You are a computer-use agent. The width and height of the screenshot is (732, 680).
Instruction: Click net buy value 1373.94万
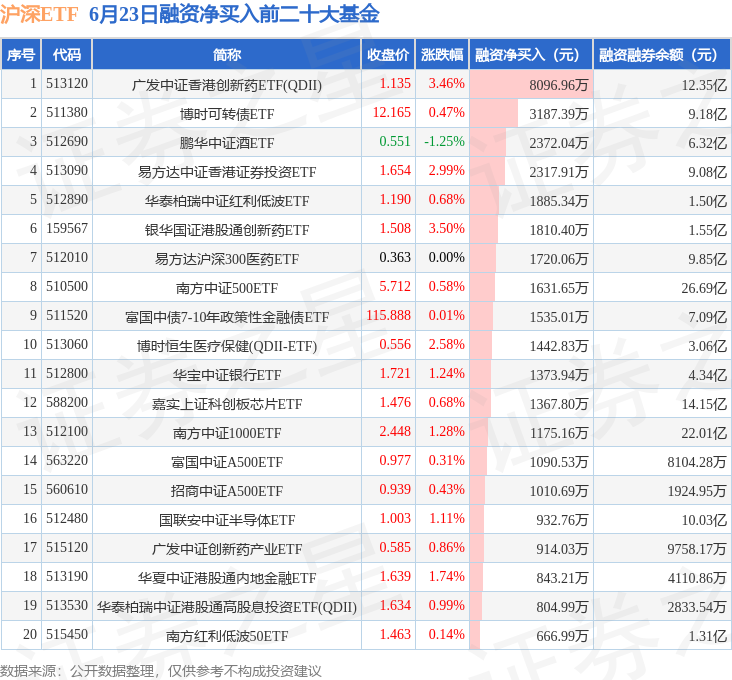558,375
